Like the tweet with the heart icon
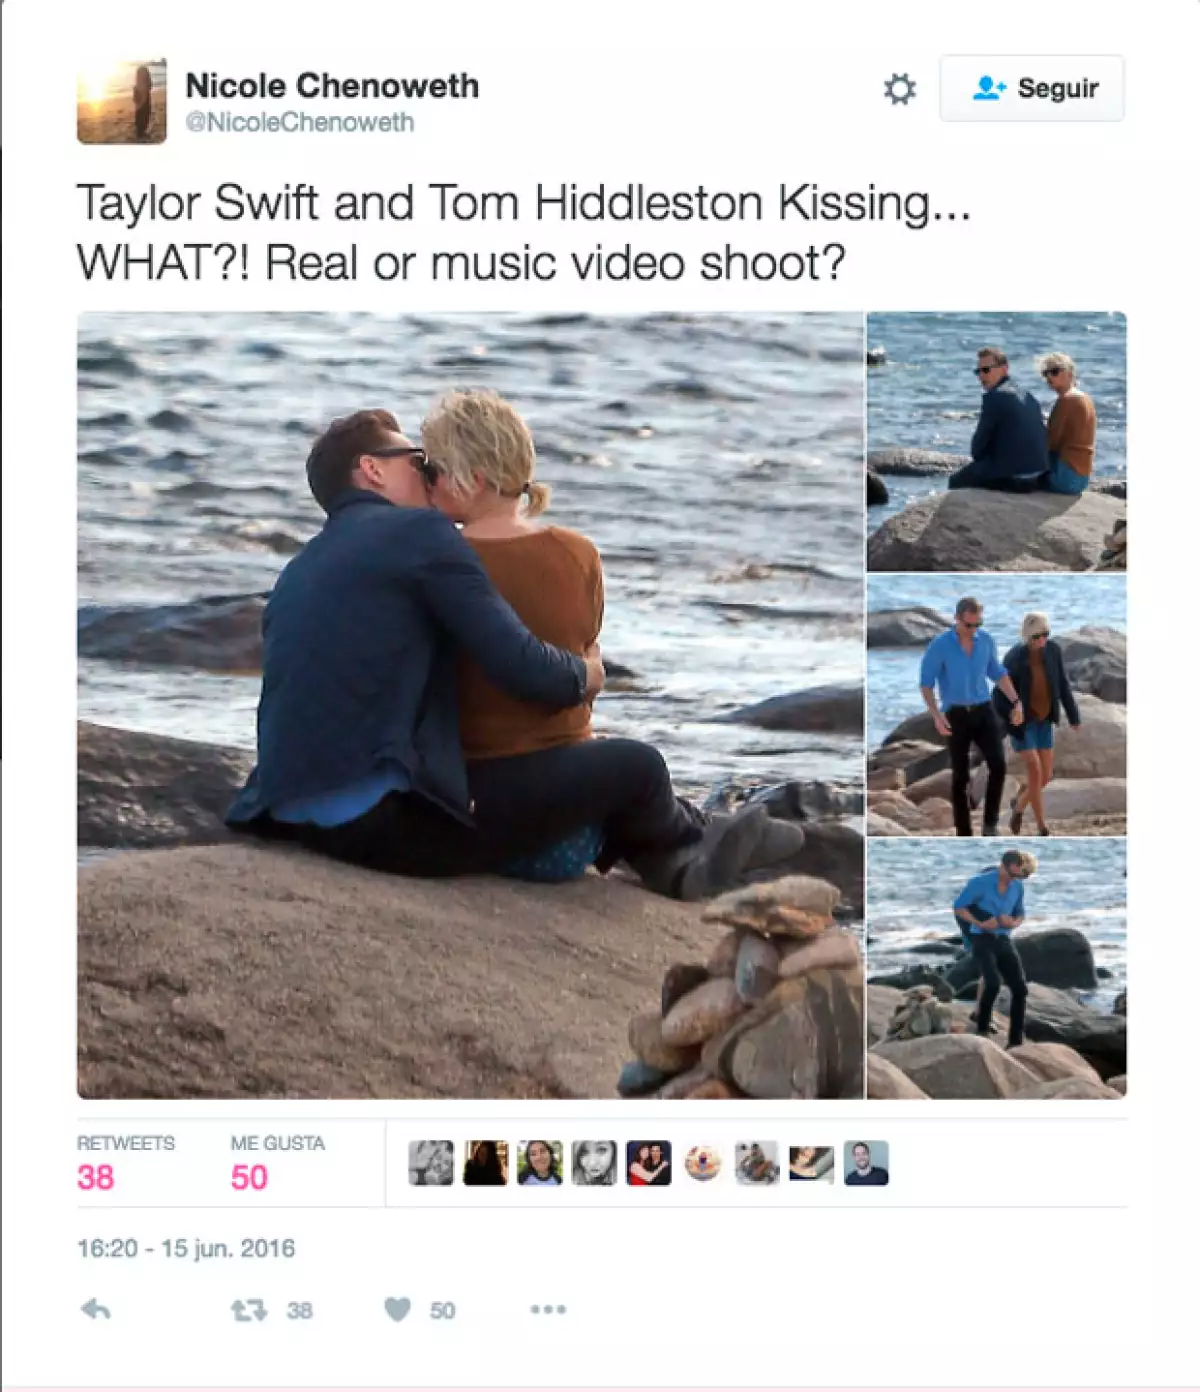Image resolution: width=1200 pixels, height=1392 pixels. pos(398,1309)
